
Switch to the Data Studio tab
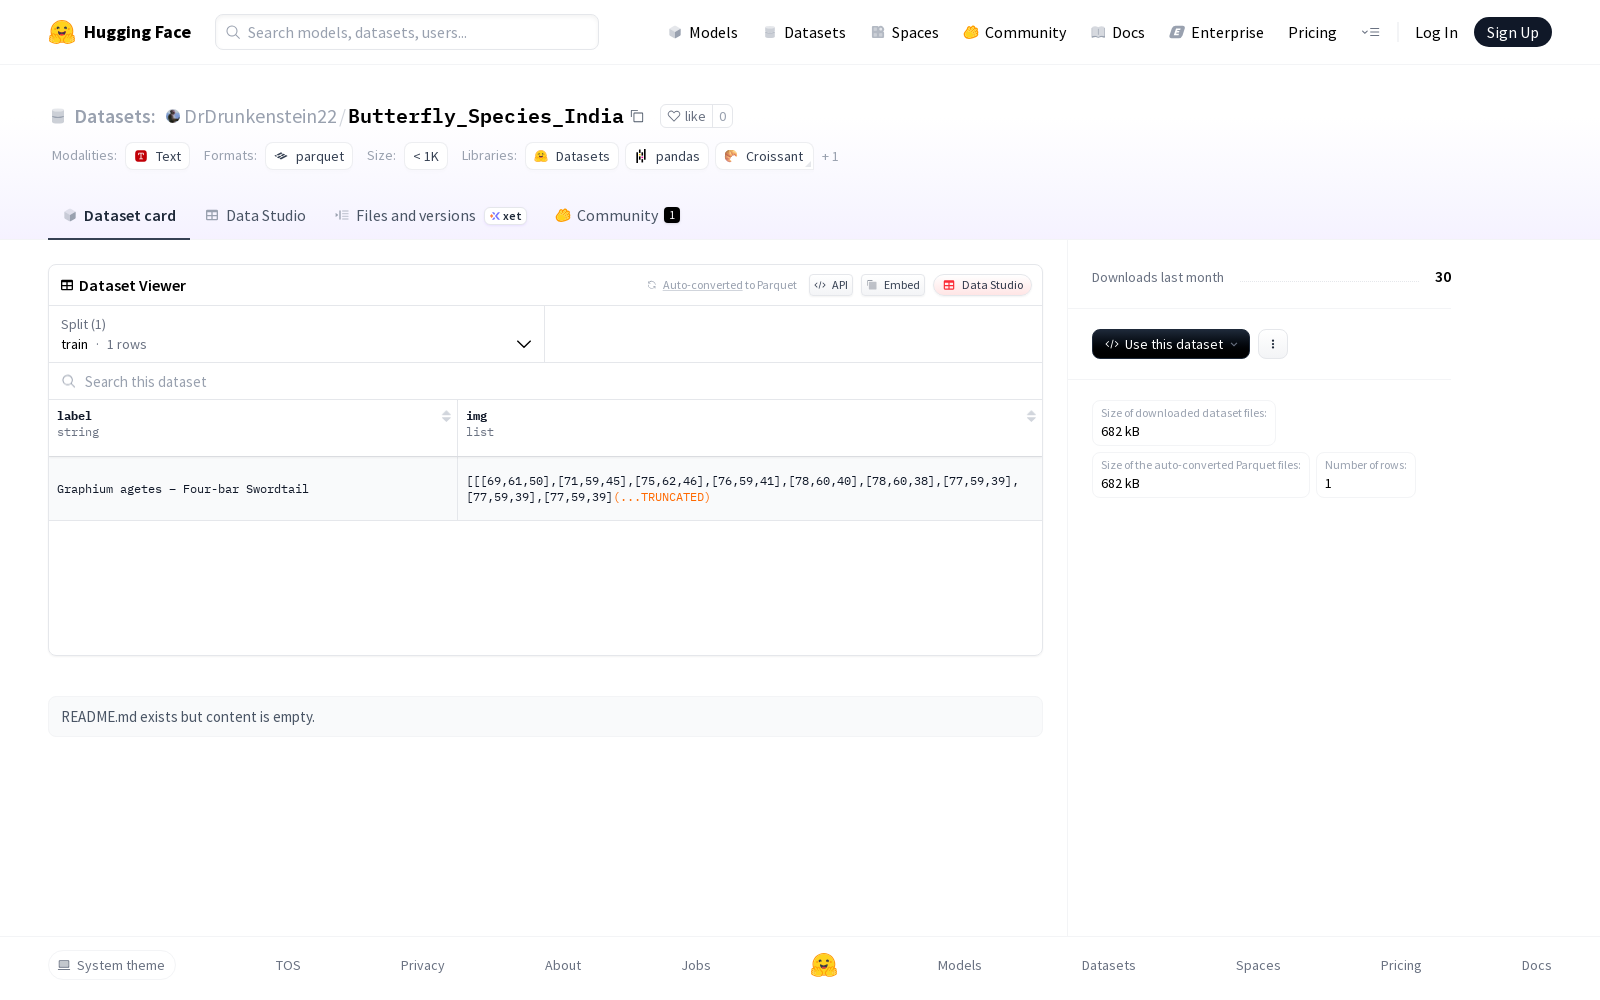coord(255,215)
